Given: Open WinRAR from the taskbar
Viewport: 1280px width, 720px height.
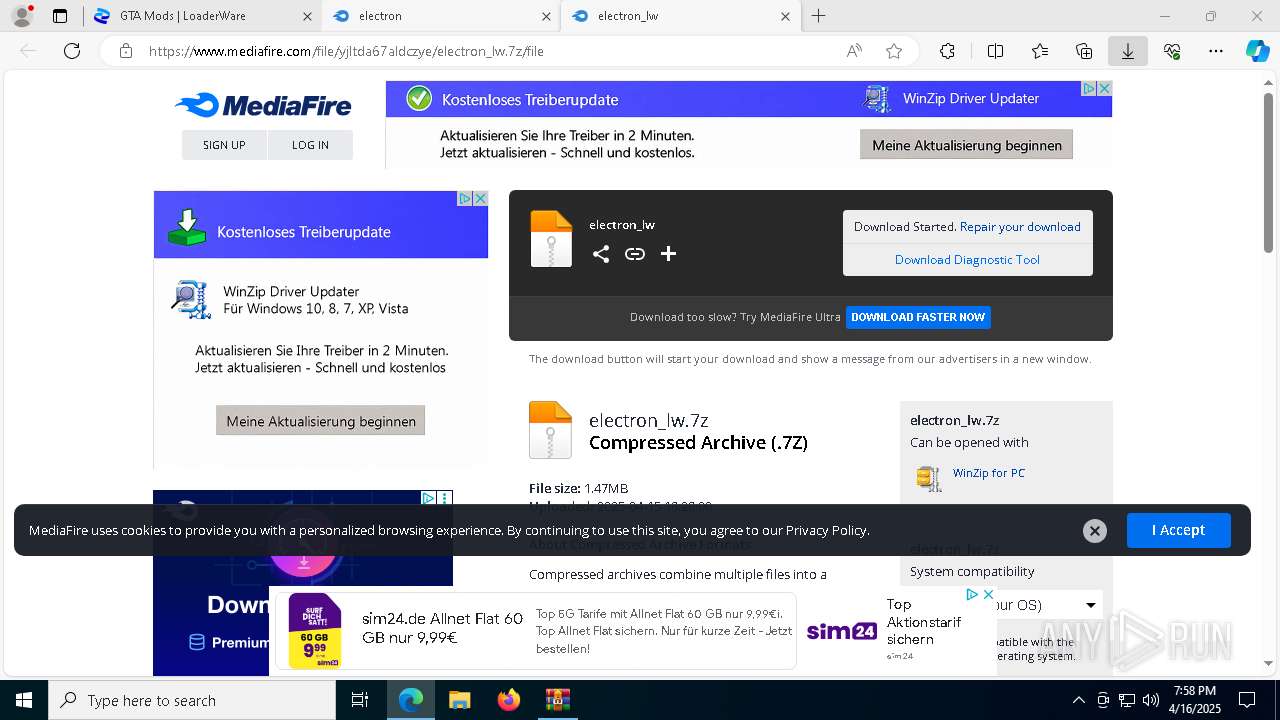Looking at the screenshot, I should tap(557, 700).
